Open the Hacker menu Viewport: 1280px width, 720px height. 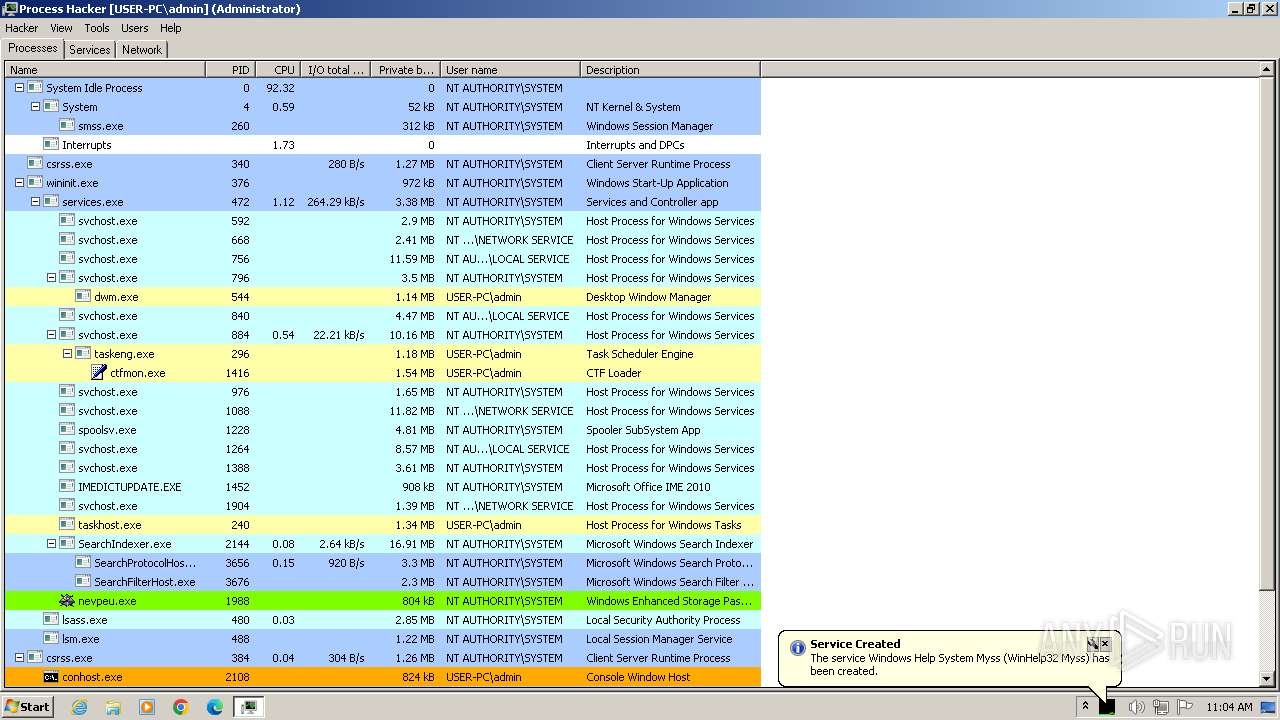coord(21,28)
